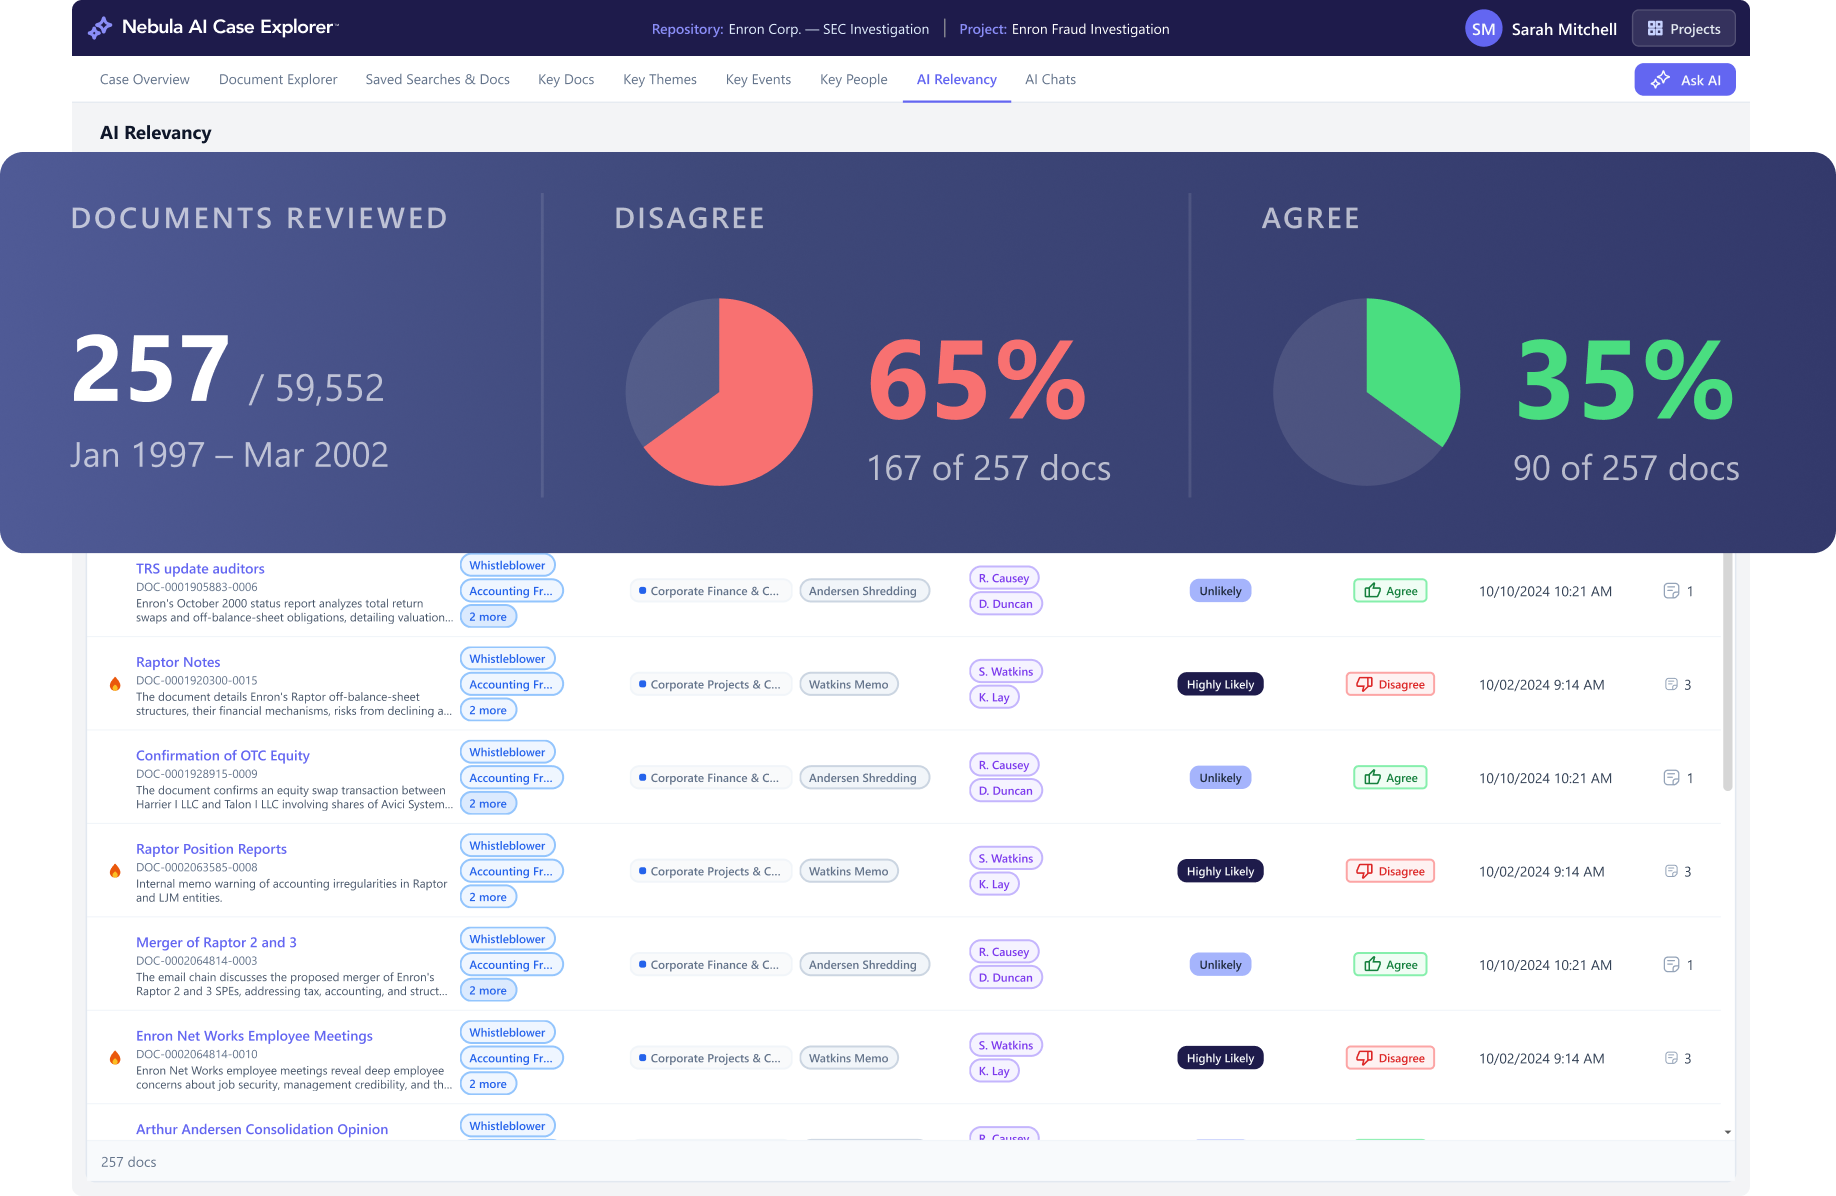Viewport: 1836px width, 1196px height.
Task: Open the TRS update auditors document link
Action: pos(200,568)
